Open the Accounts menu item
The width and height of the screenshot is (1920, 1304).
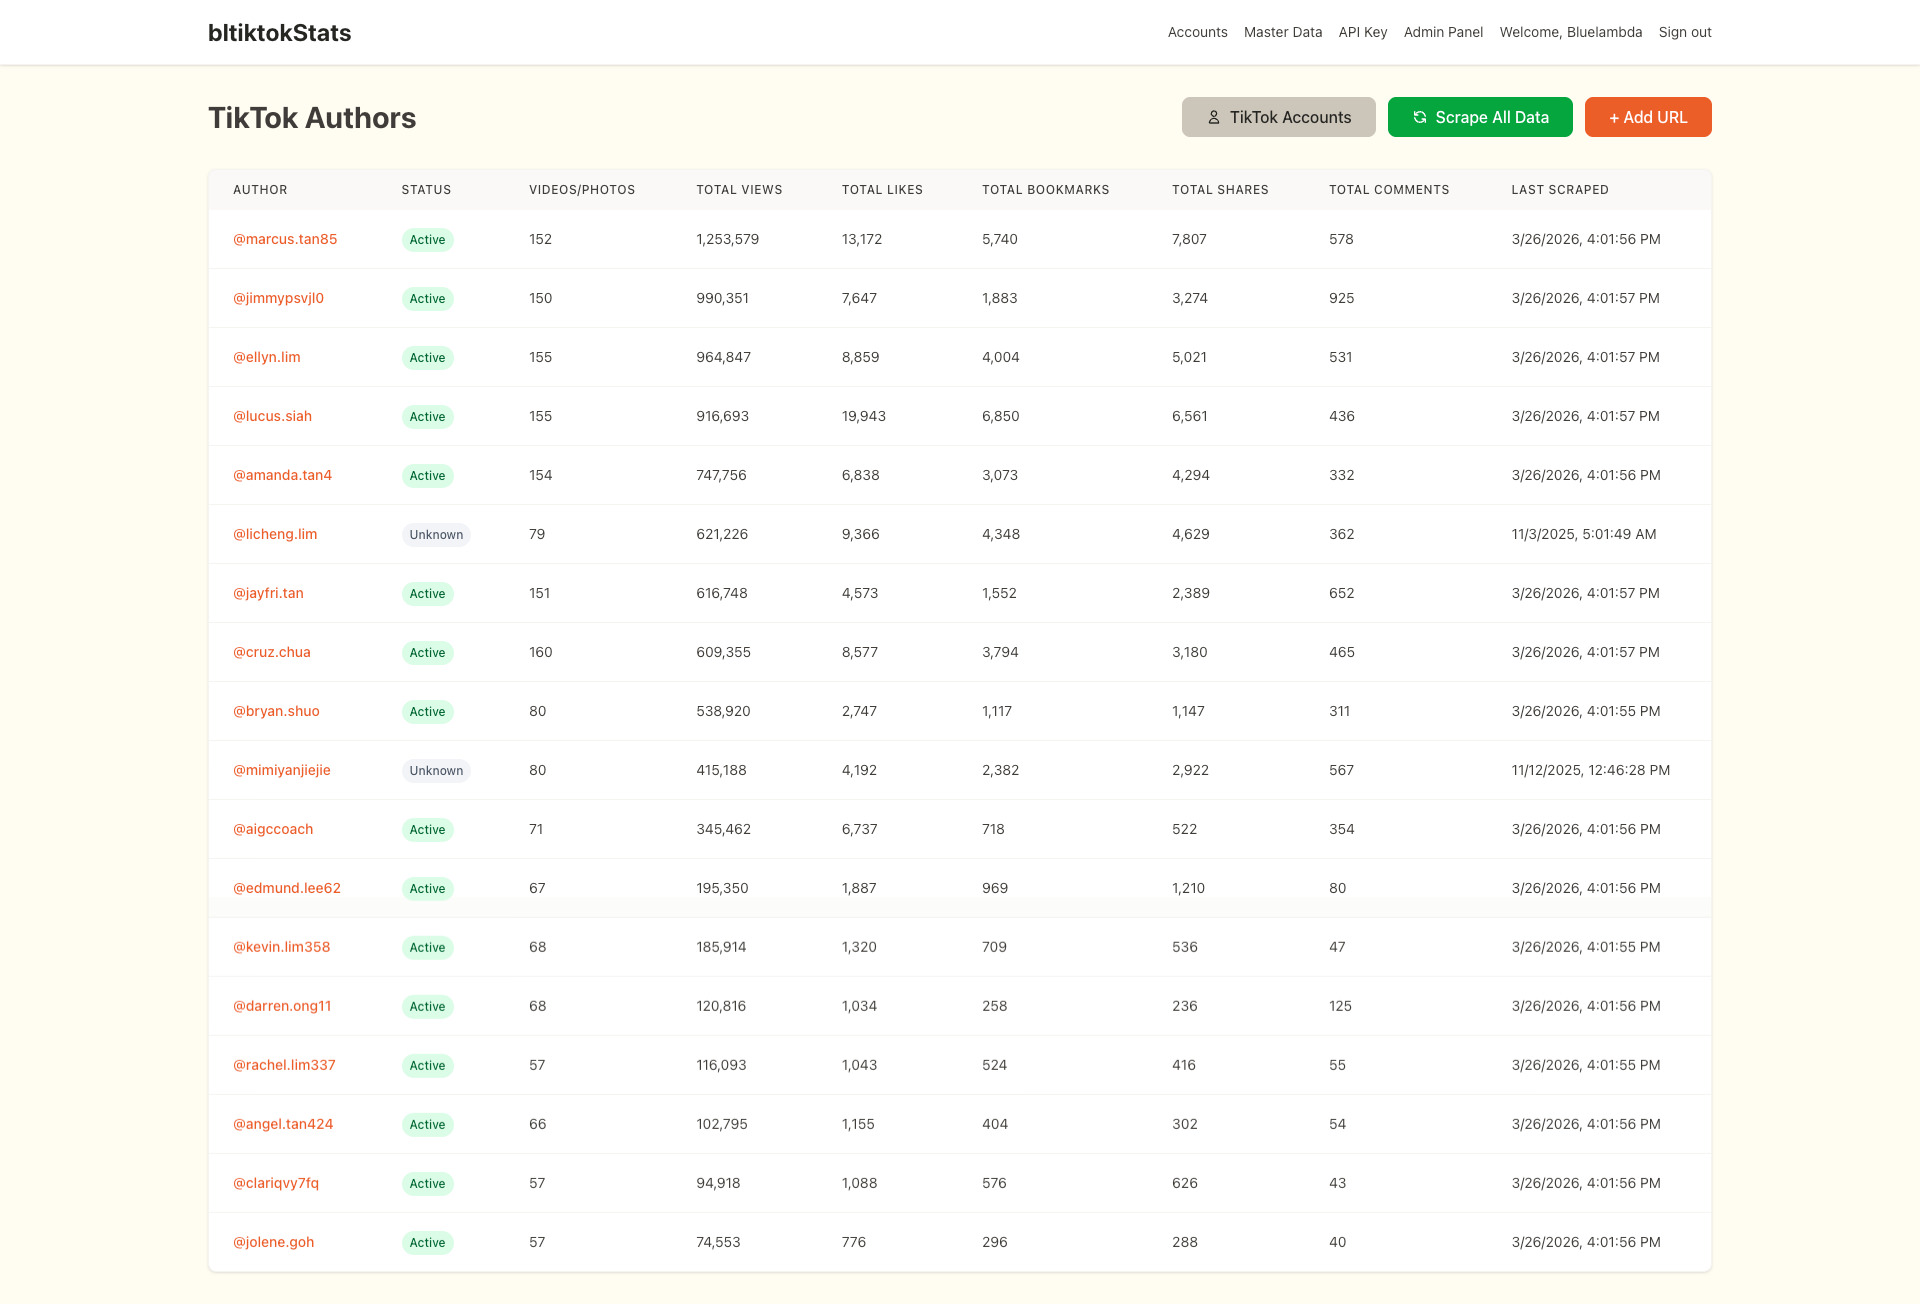[1197, 32]
